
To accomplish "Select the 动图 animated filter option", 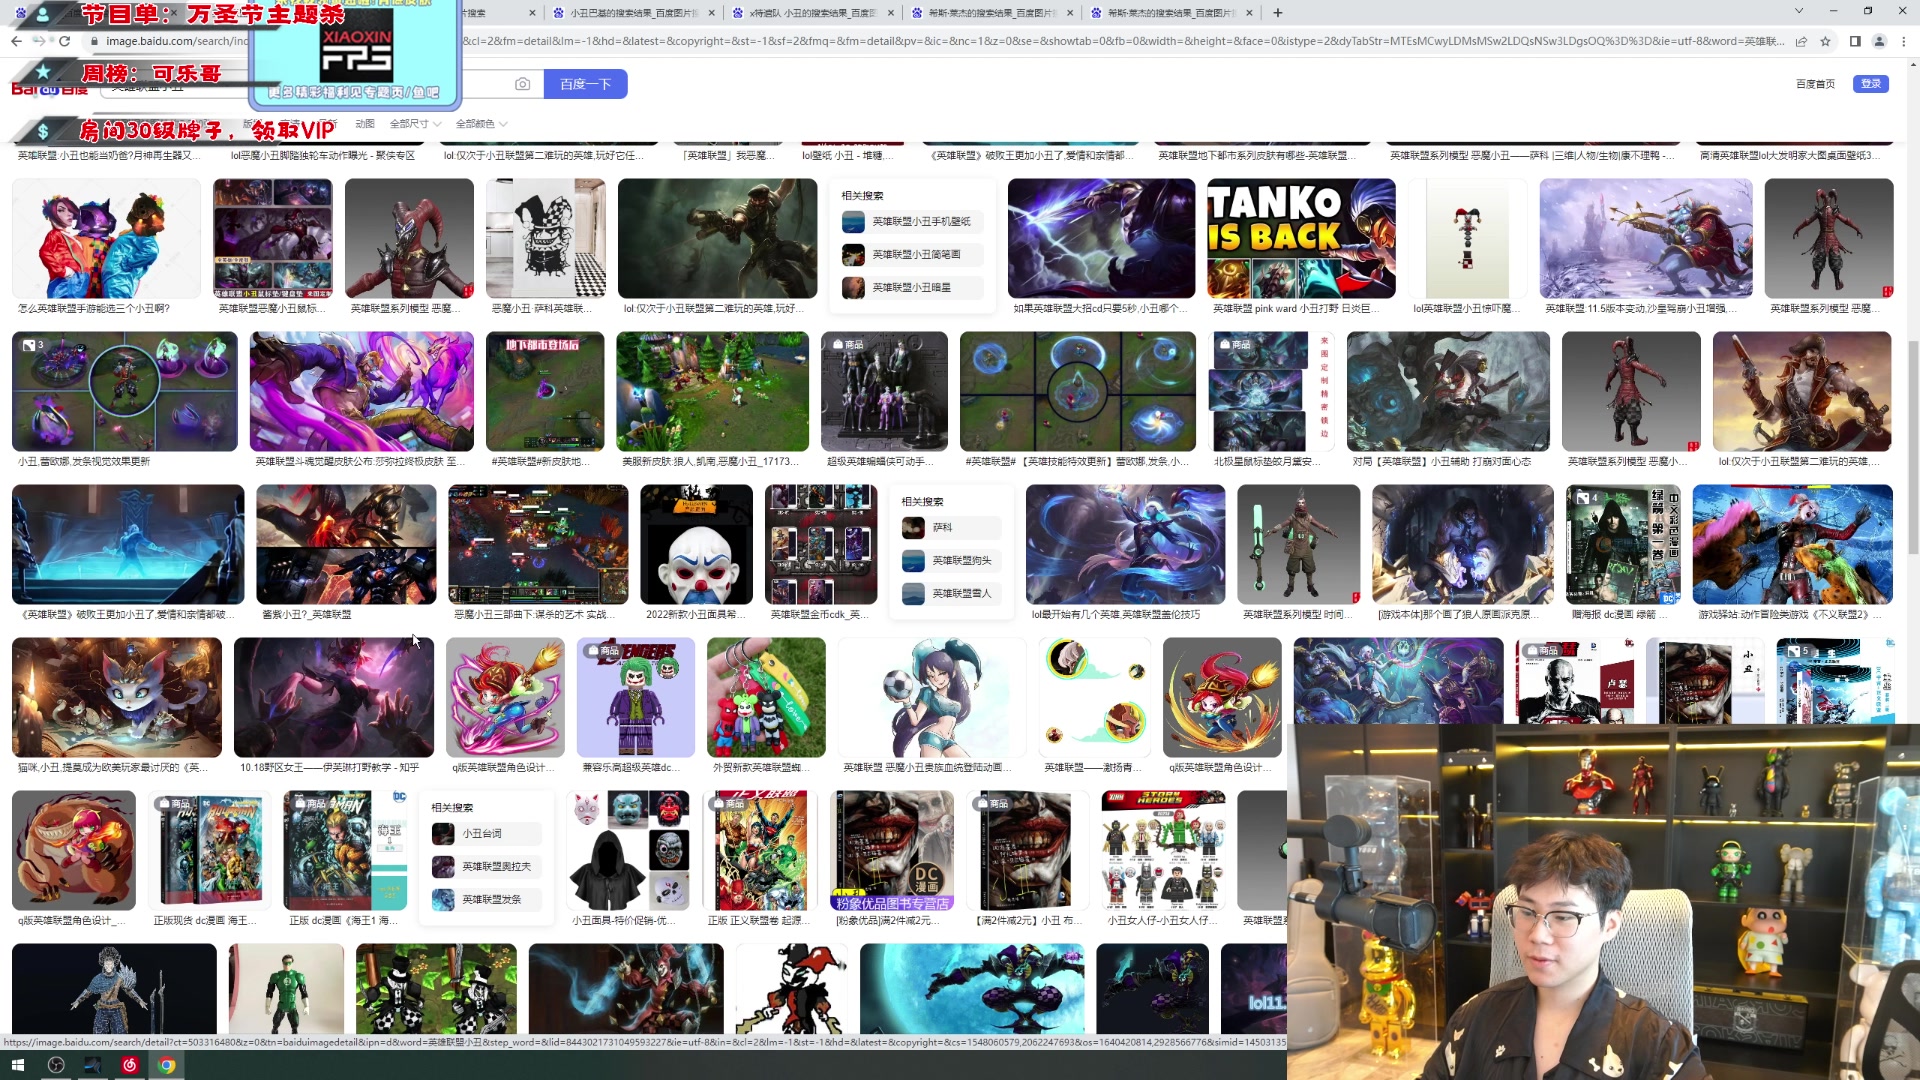I will 364,124.
